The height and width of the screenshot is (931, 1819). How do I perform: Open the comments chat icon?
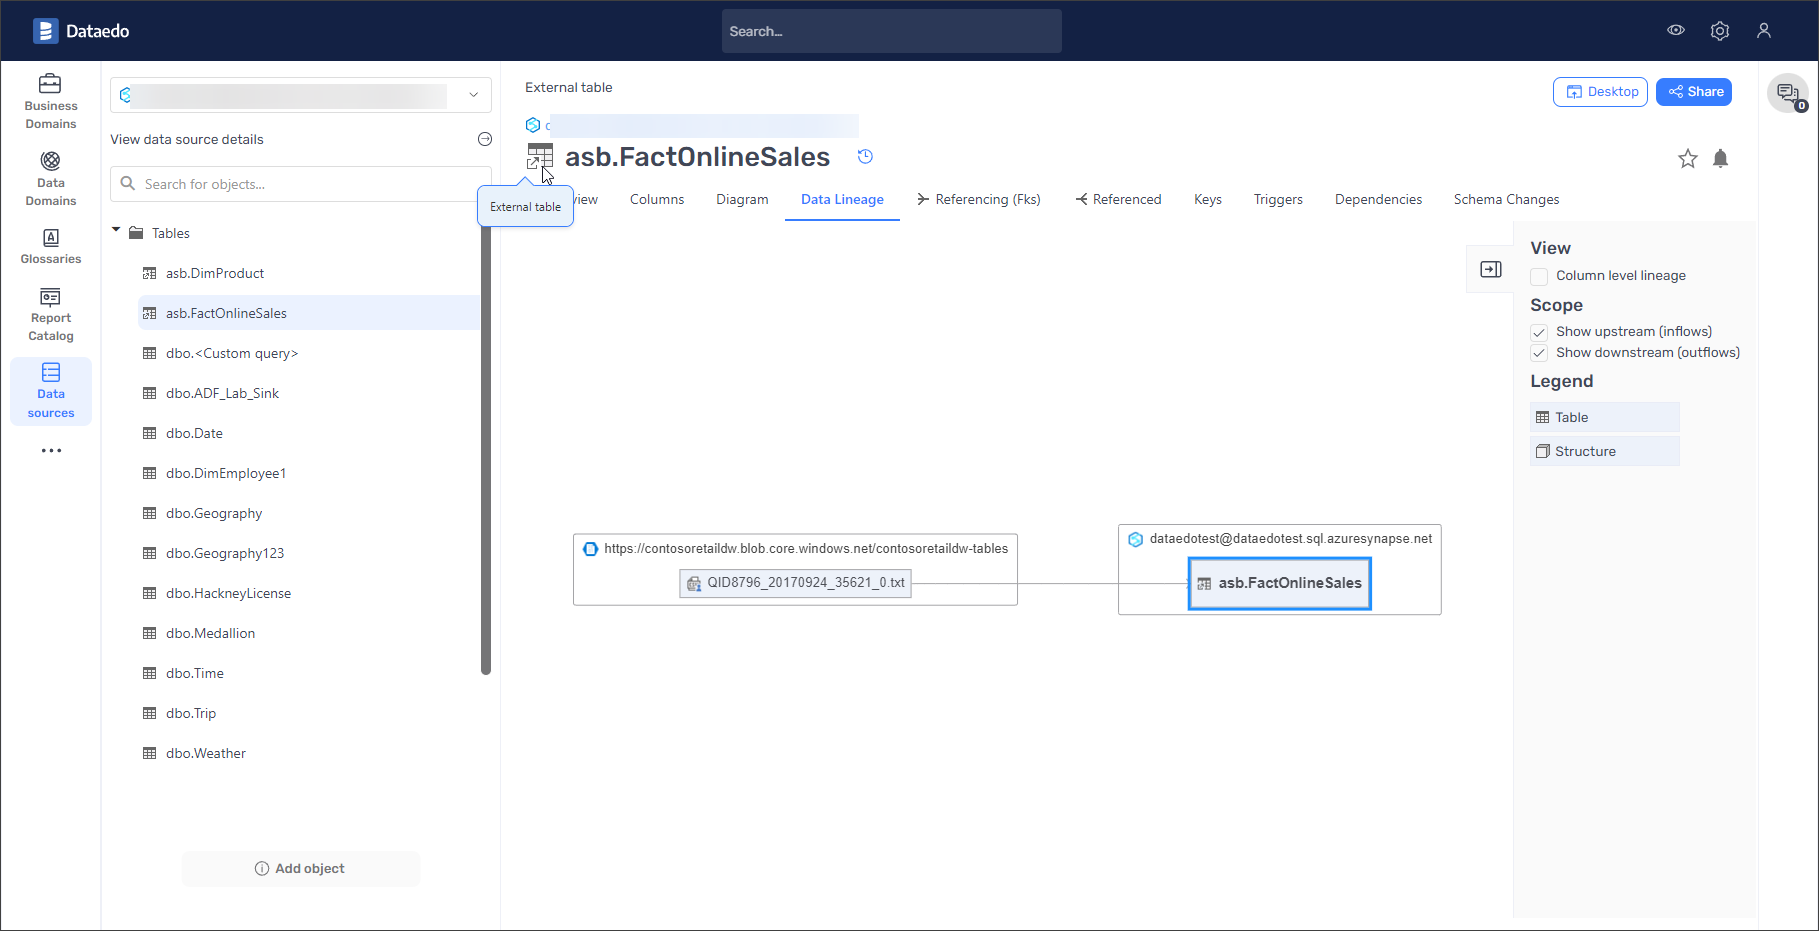pos(1788,93)
